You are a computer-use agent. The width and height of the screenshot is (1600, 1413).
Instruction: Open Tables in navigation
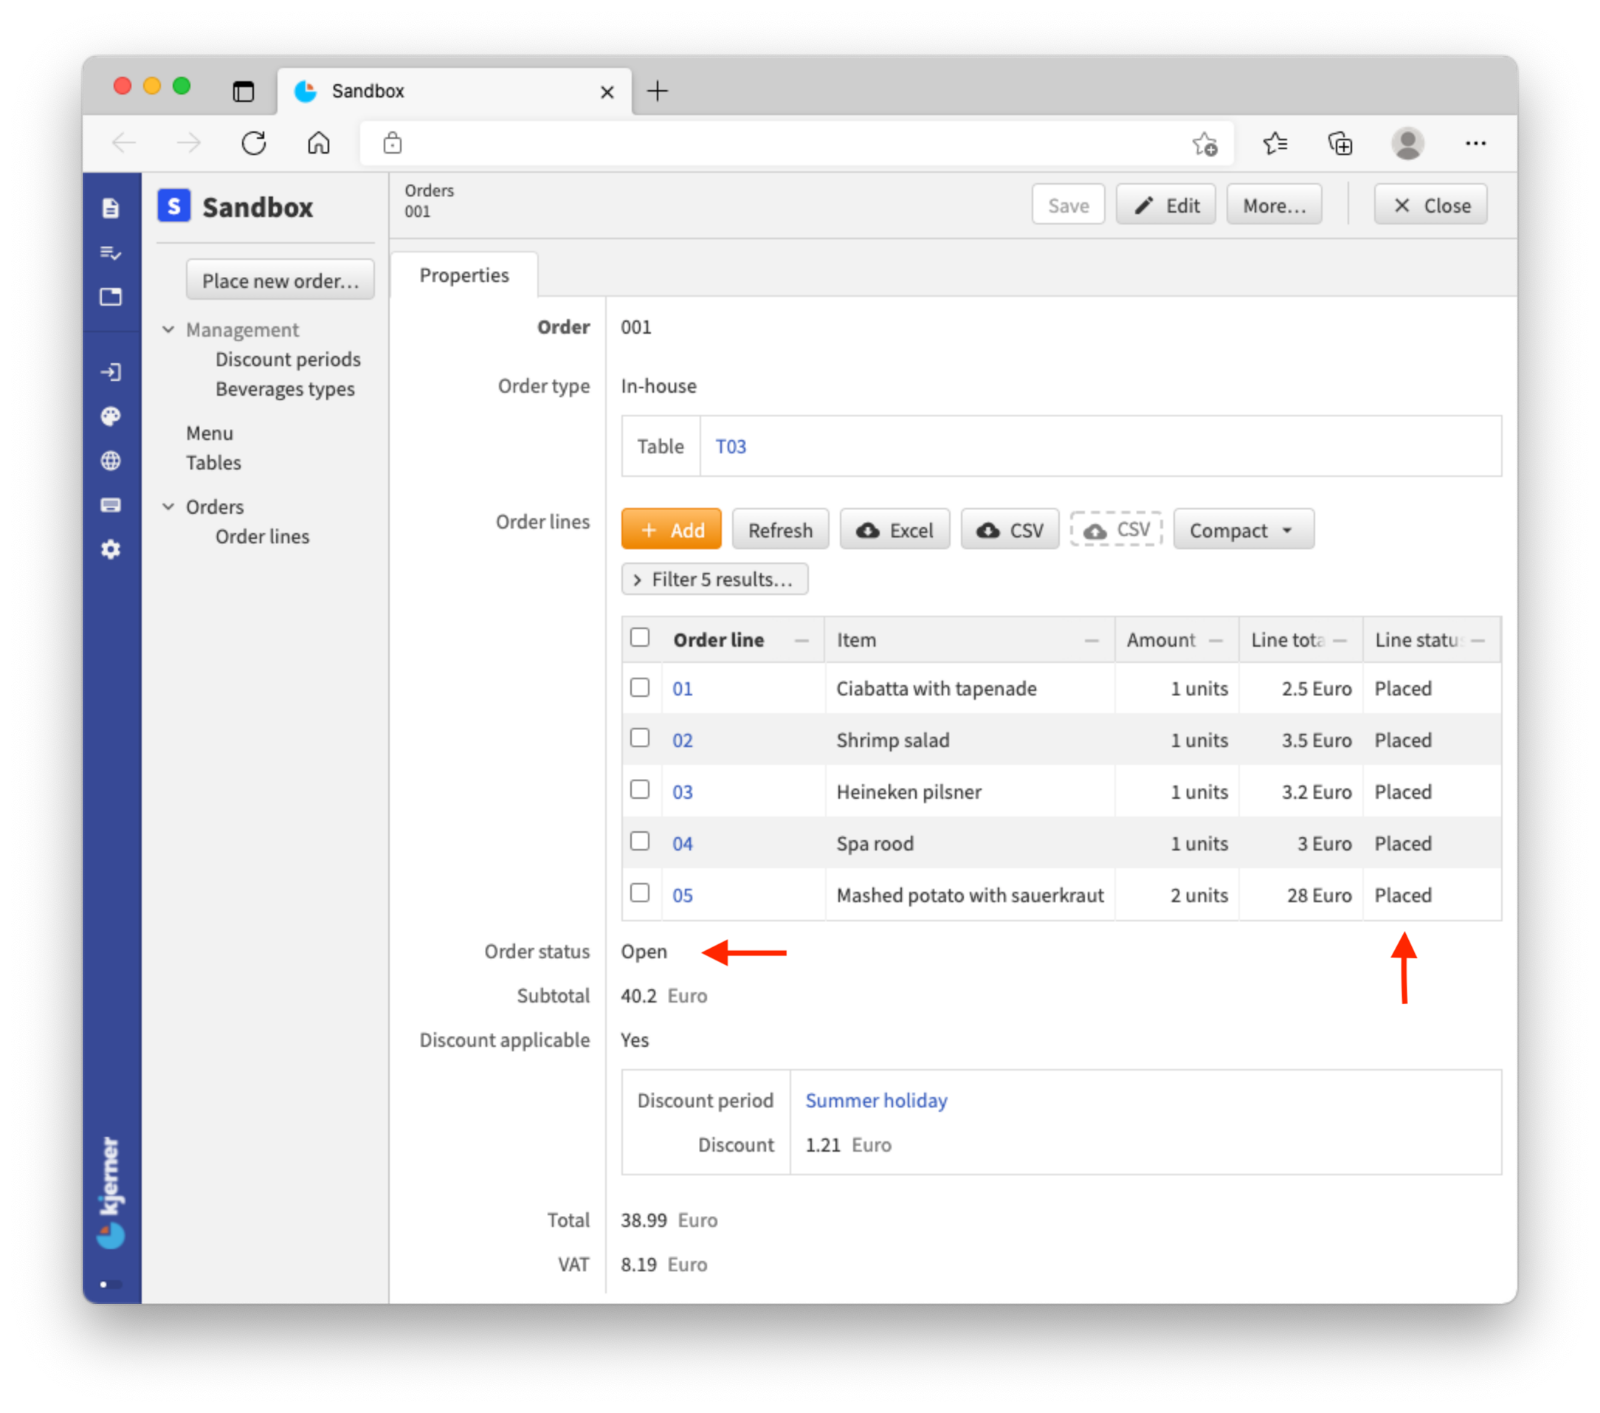[213, 462]
